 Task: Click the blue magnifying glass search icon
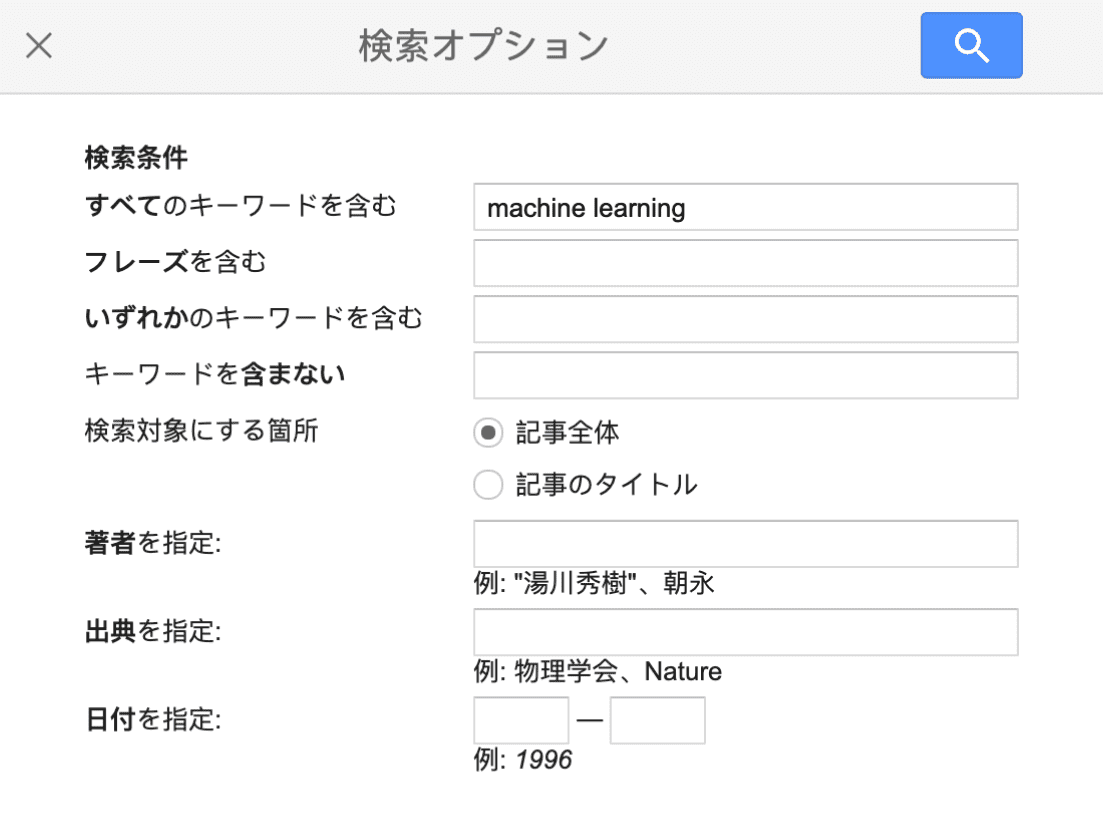970,45
